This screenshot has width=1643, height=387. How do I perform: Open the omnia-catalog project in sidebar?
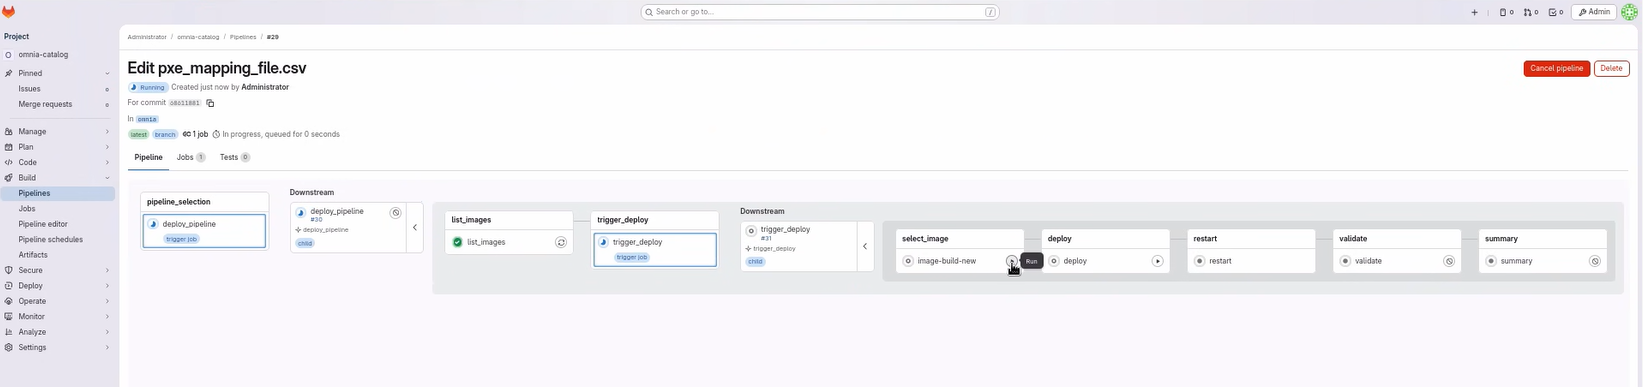(x=57, y=55)
